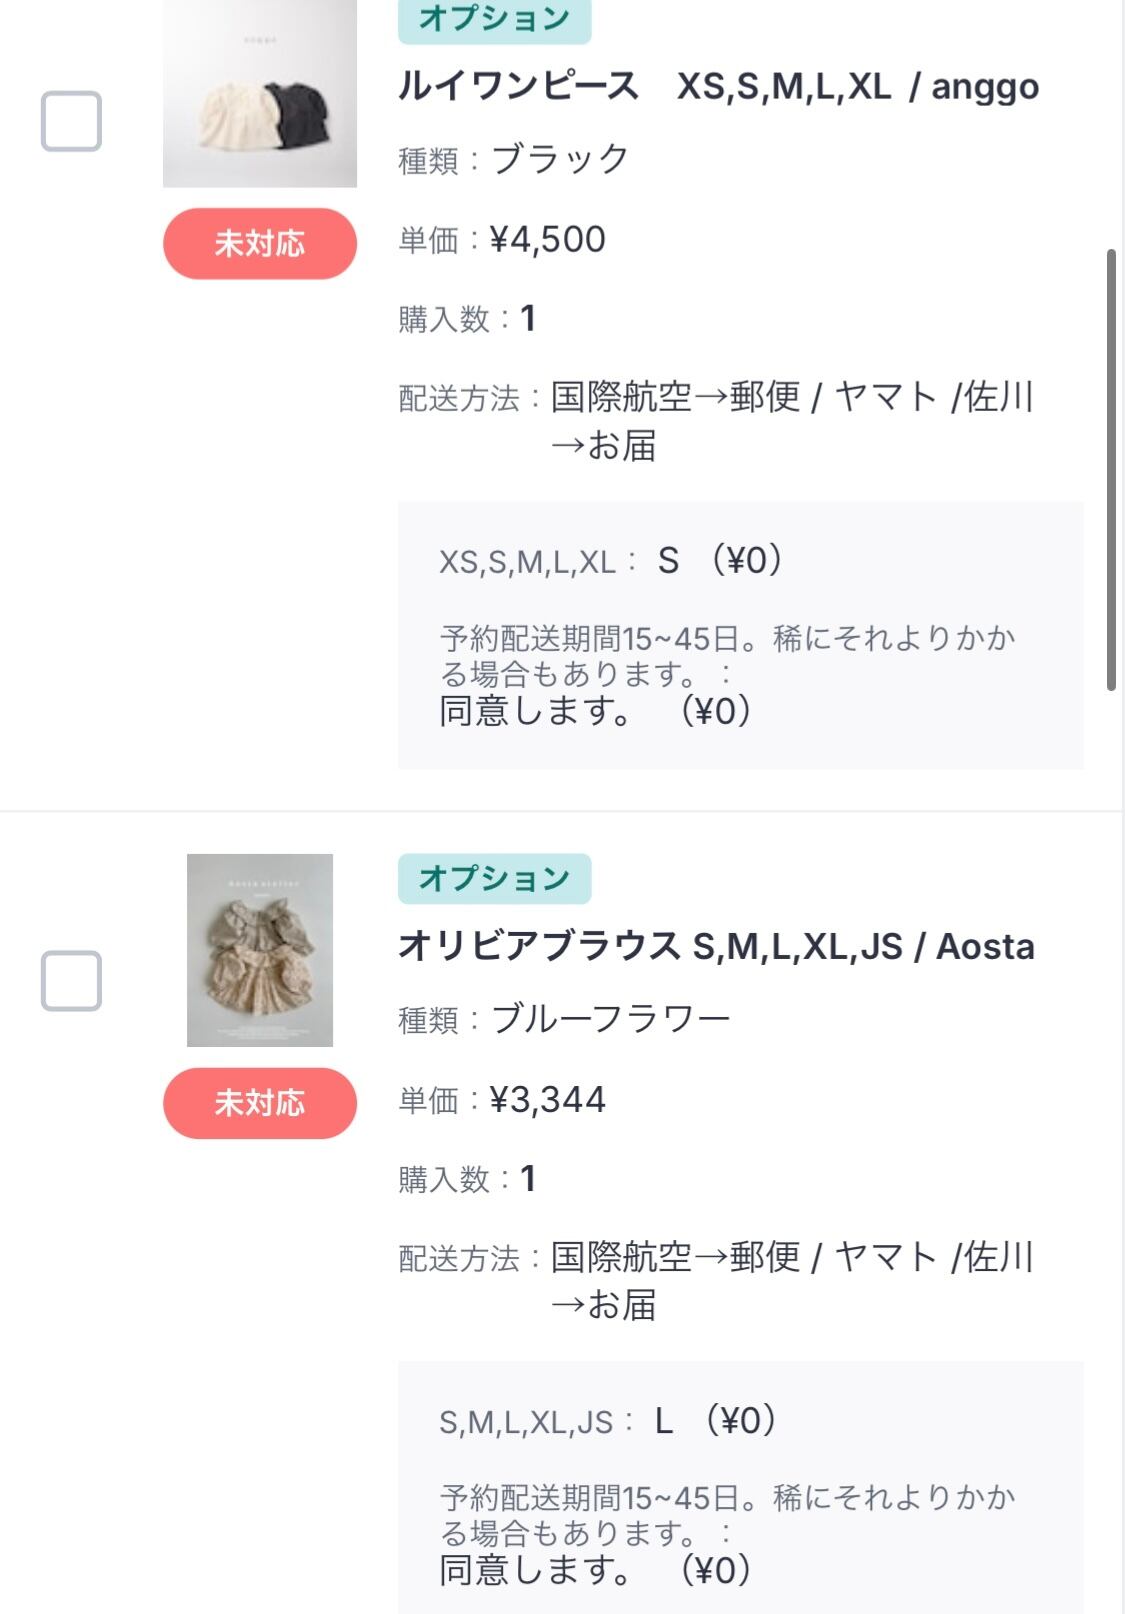Check the box for オリビアブラウス order
Image resolution: width=1125 pixels, height=1614 pixels.
(x=71, y=980)
